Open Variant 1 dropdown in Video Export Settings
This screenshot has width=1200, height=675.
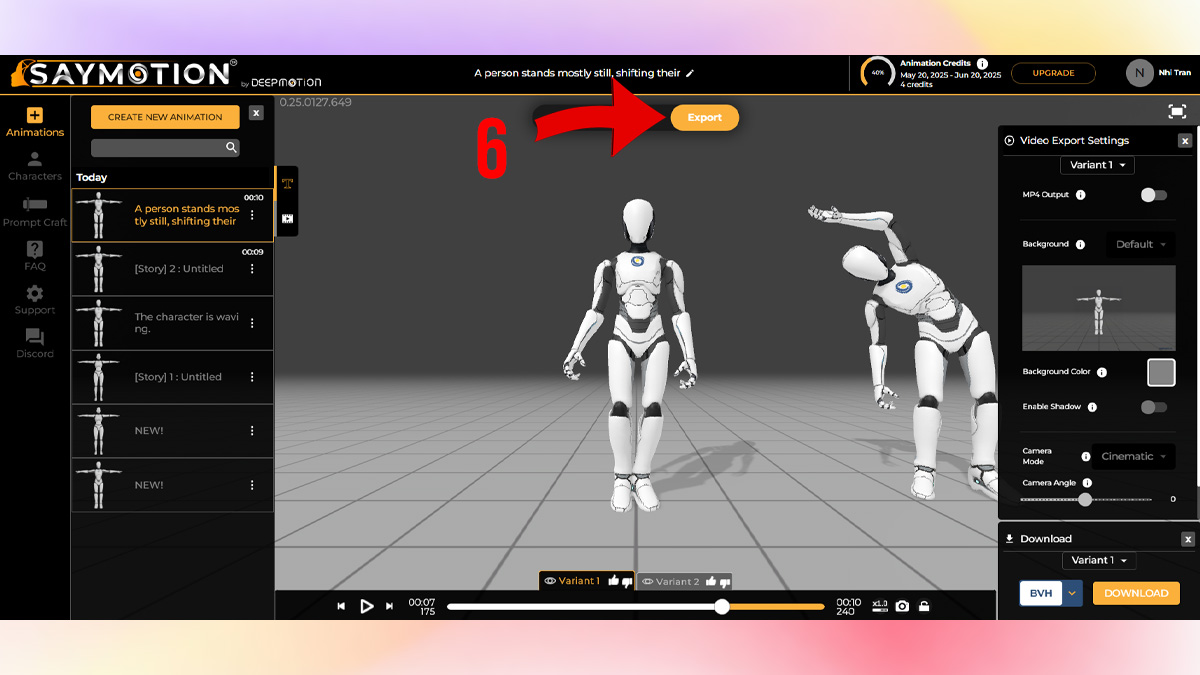(x=1097, y=165)
